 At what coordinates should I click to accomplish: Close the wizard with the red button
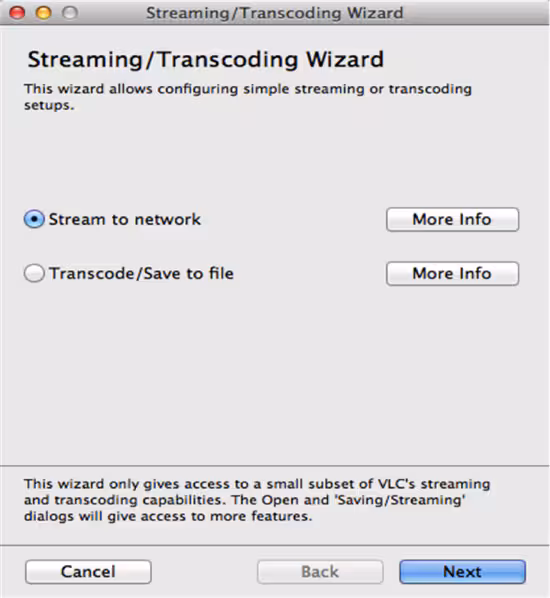click(17, 13)
